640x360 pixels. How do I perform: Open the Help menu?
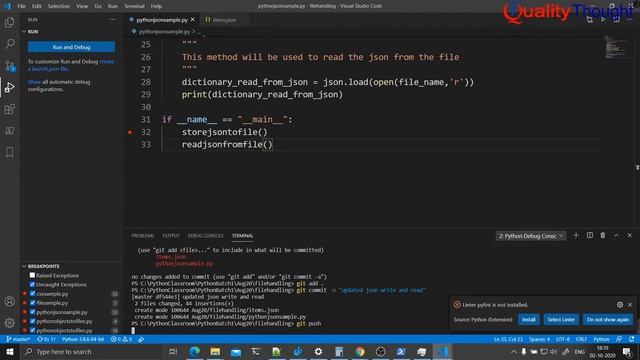tap(156, 6)
